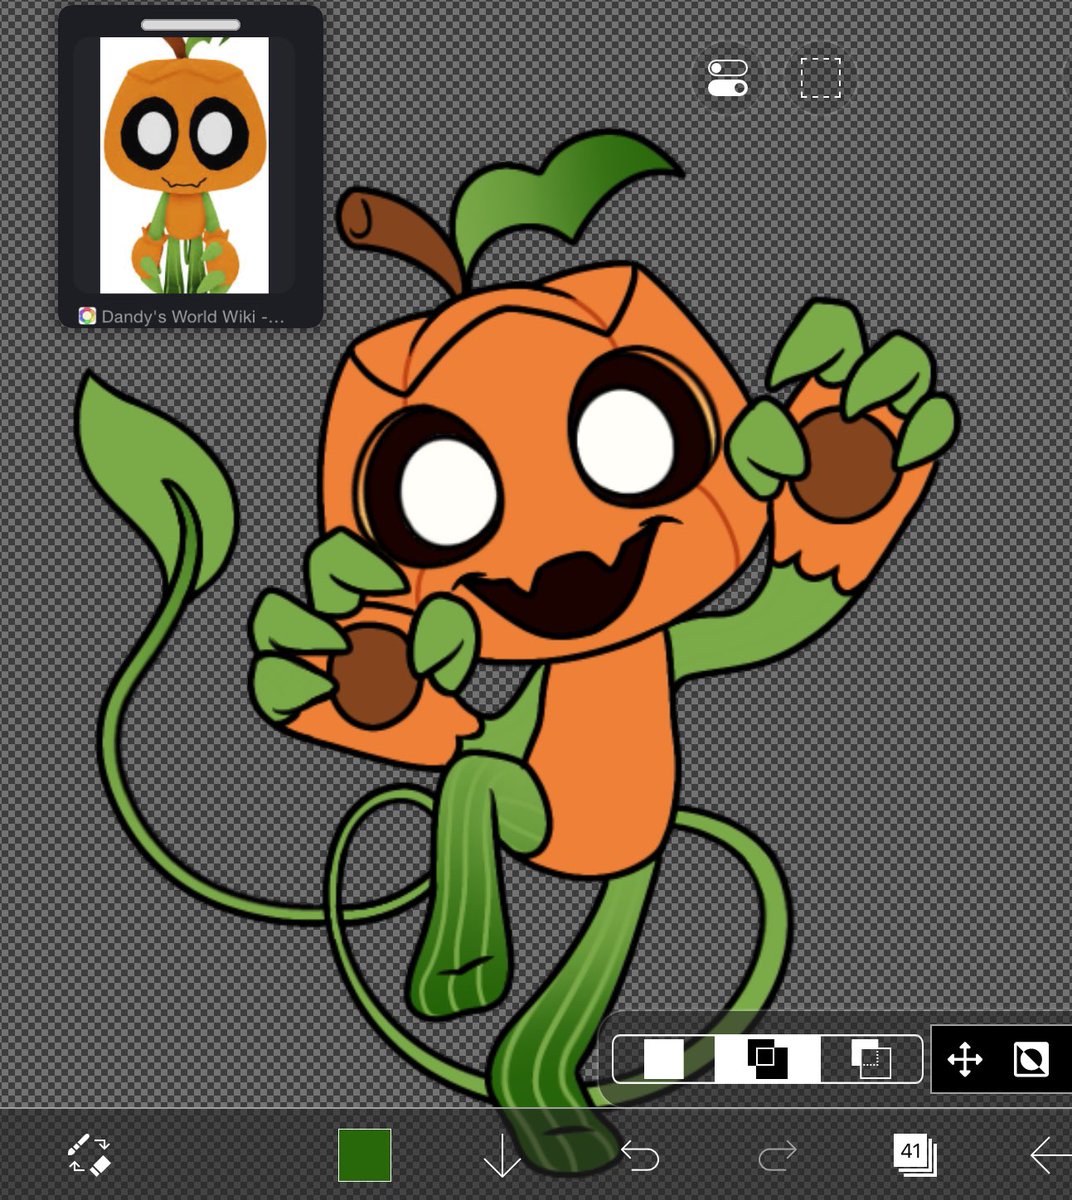Tap the pumpkin reference image thumbnail
Screen dimensions: 1072x1200
pos(185,165)
